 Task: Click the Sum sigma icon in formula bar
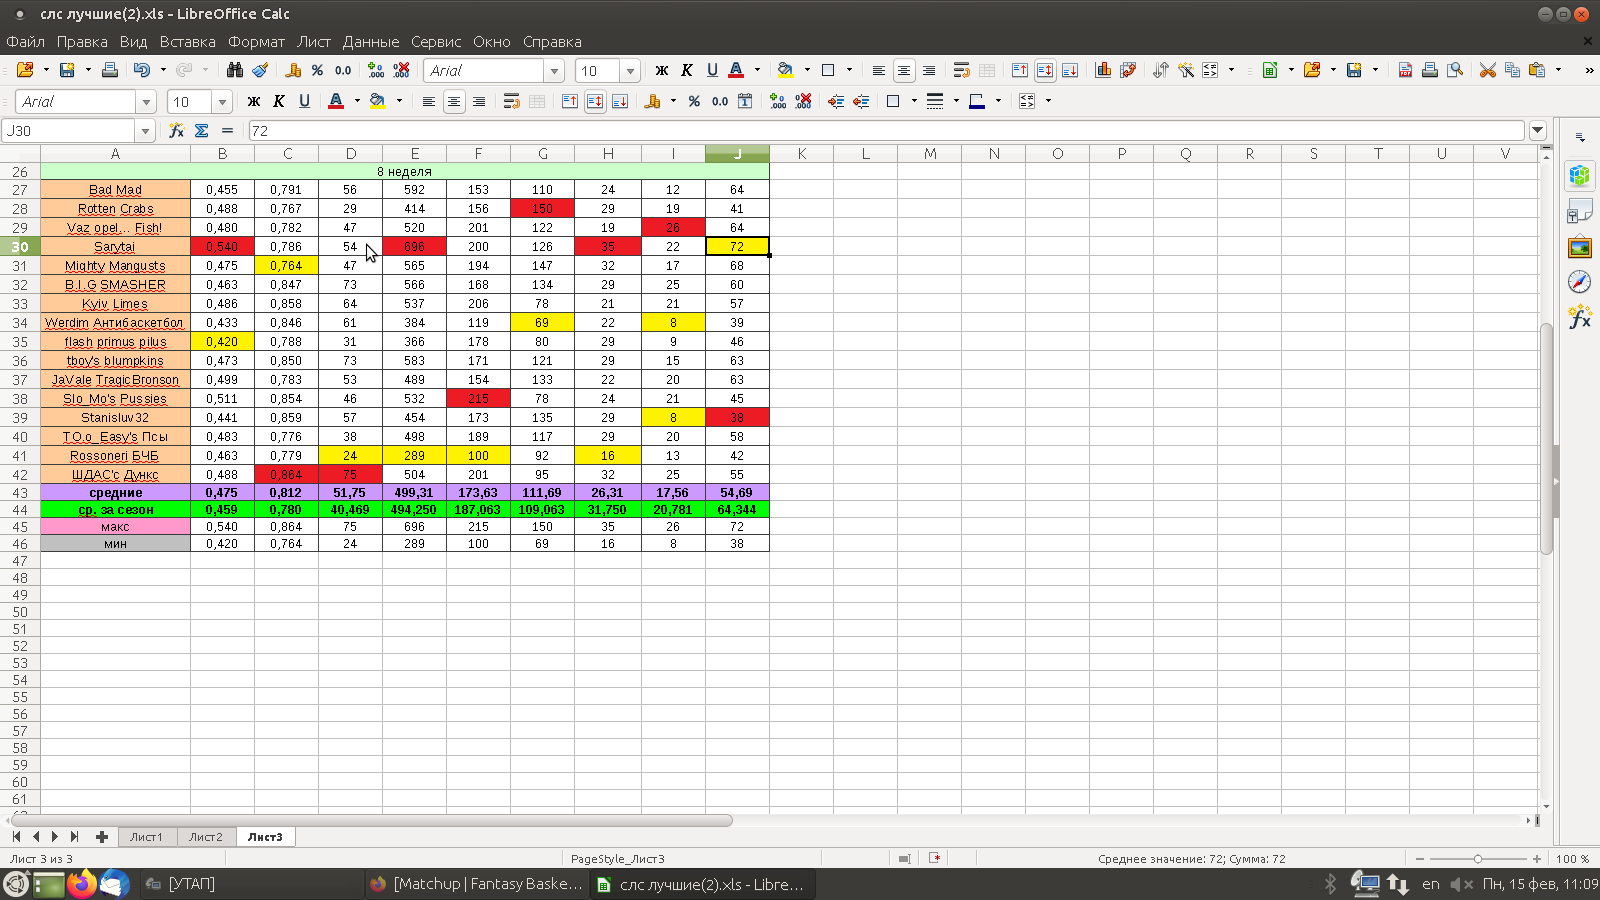(201, 131)
